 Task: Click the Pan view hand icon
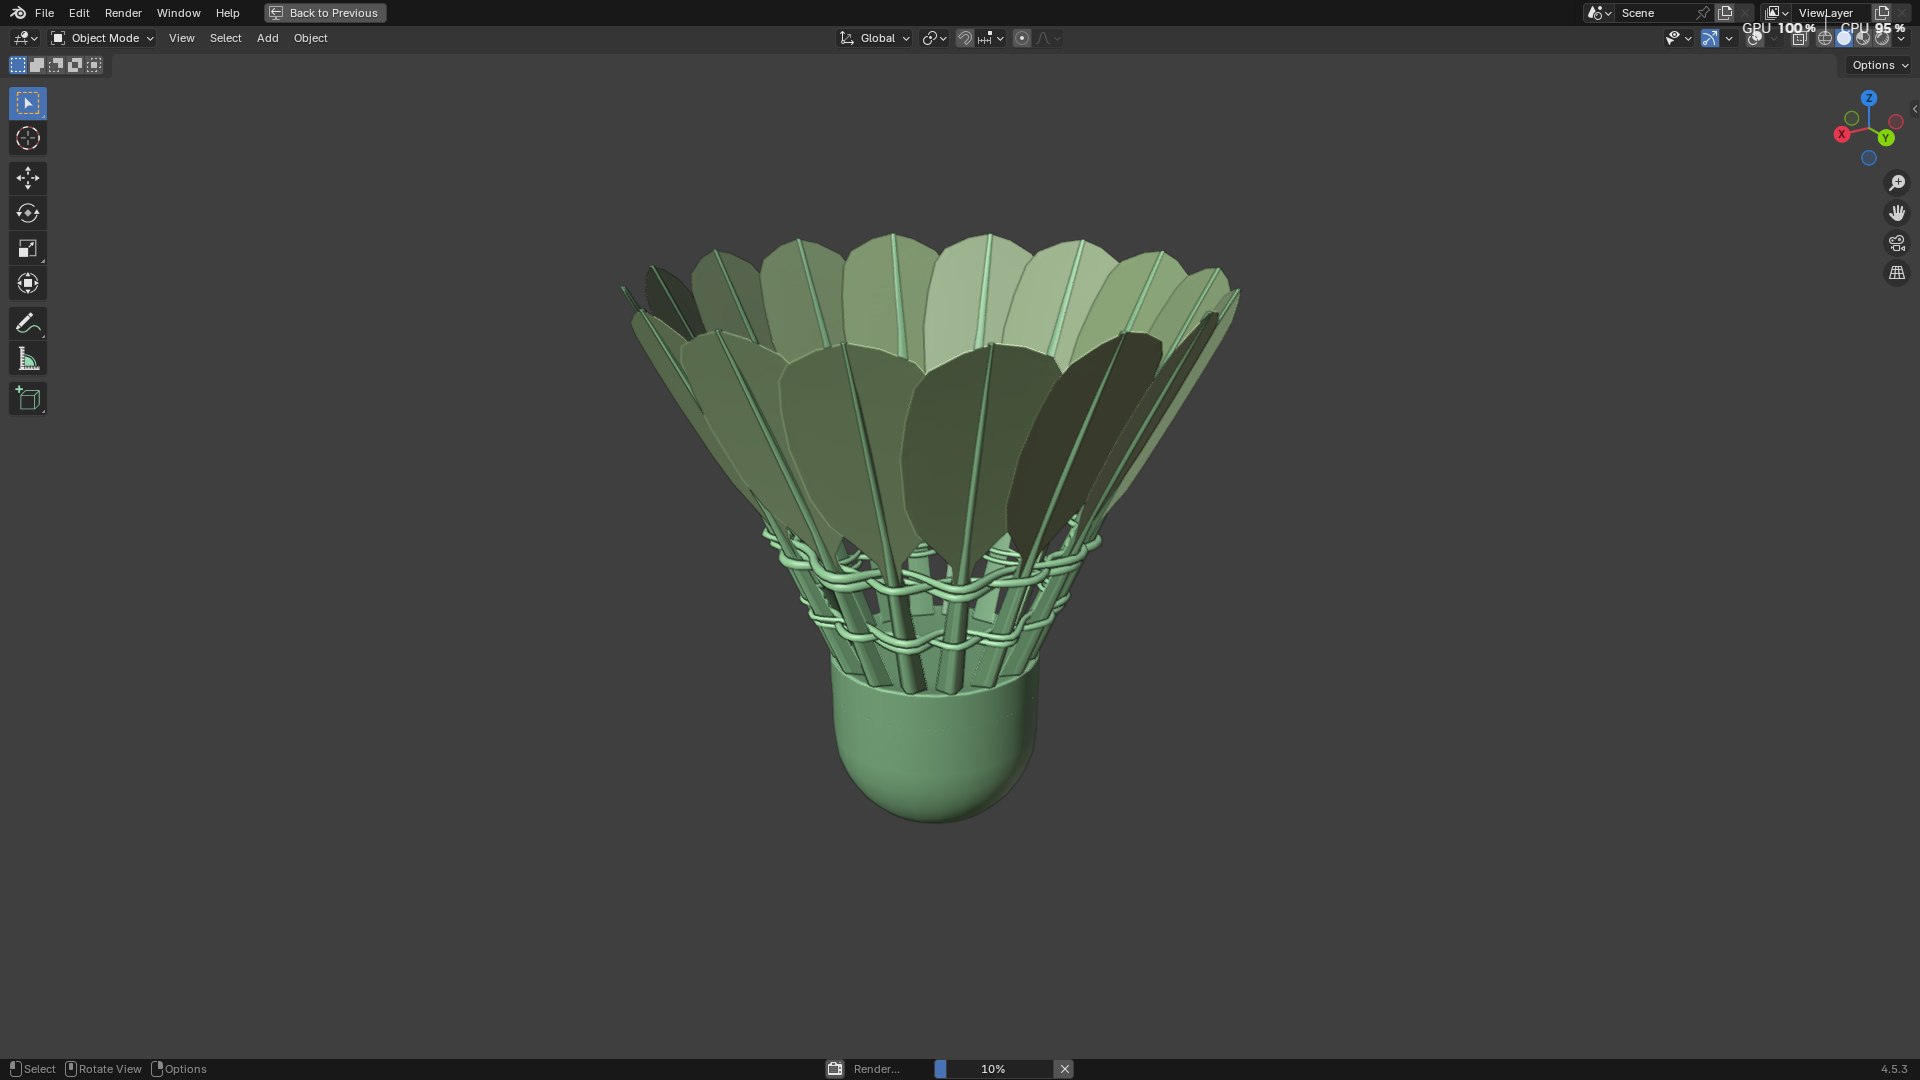click(x=1897, y=213)
